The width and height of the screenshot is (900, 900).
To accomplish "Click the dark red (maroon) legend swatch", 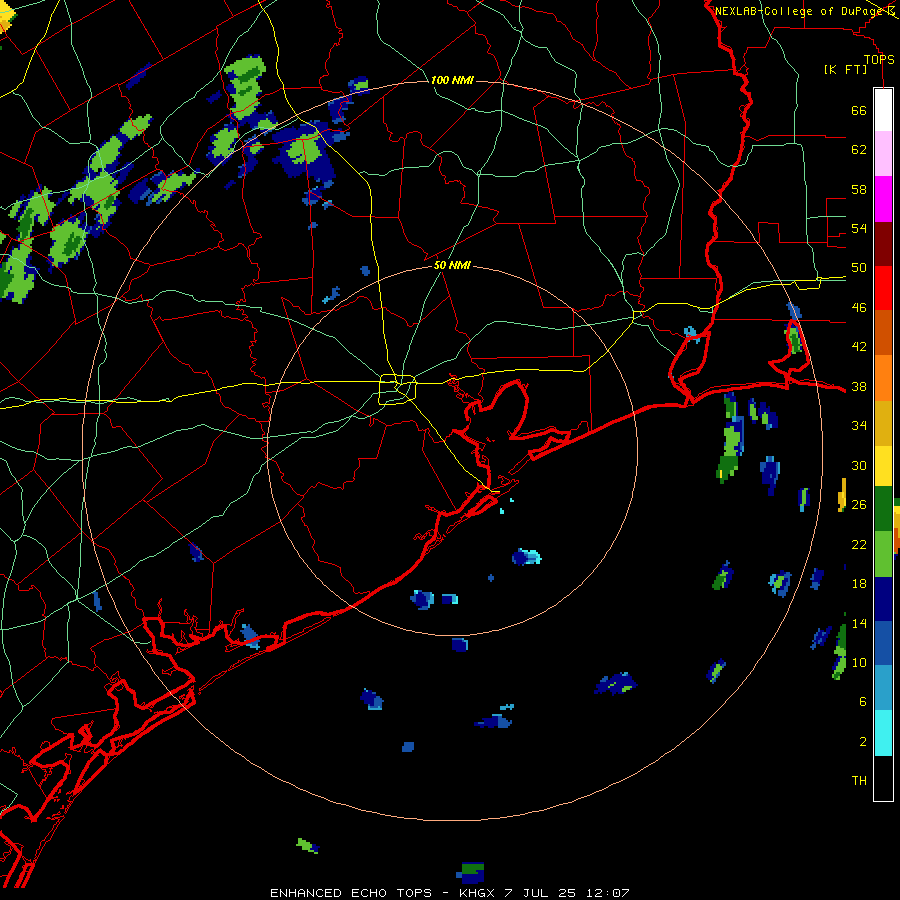I will click(883, 243).
